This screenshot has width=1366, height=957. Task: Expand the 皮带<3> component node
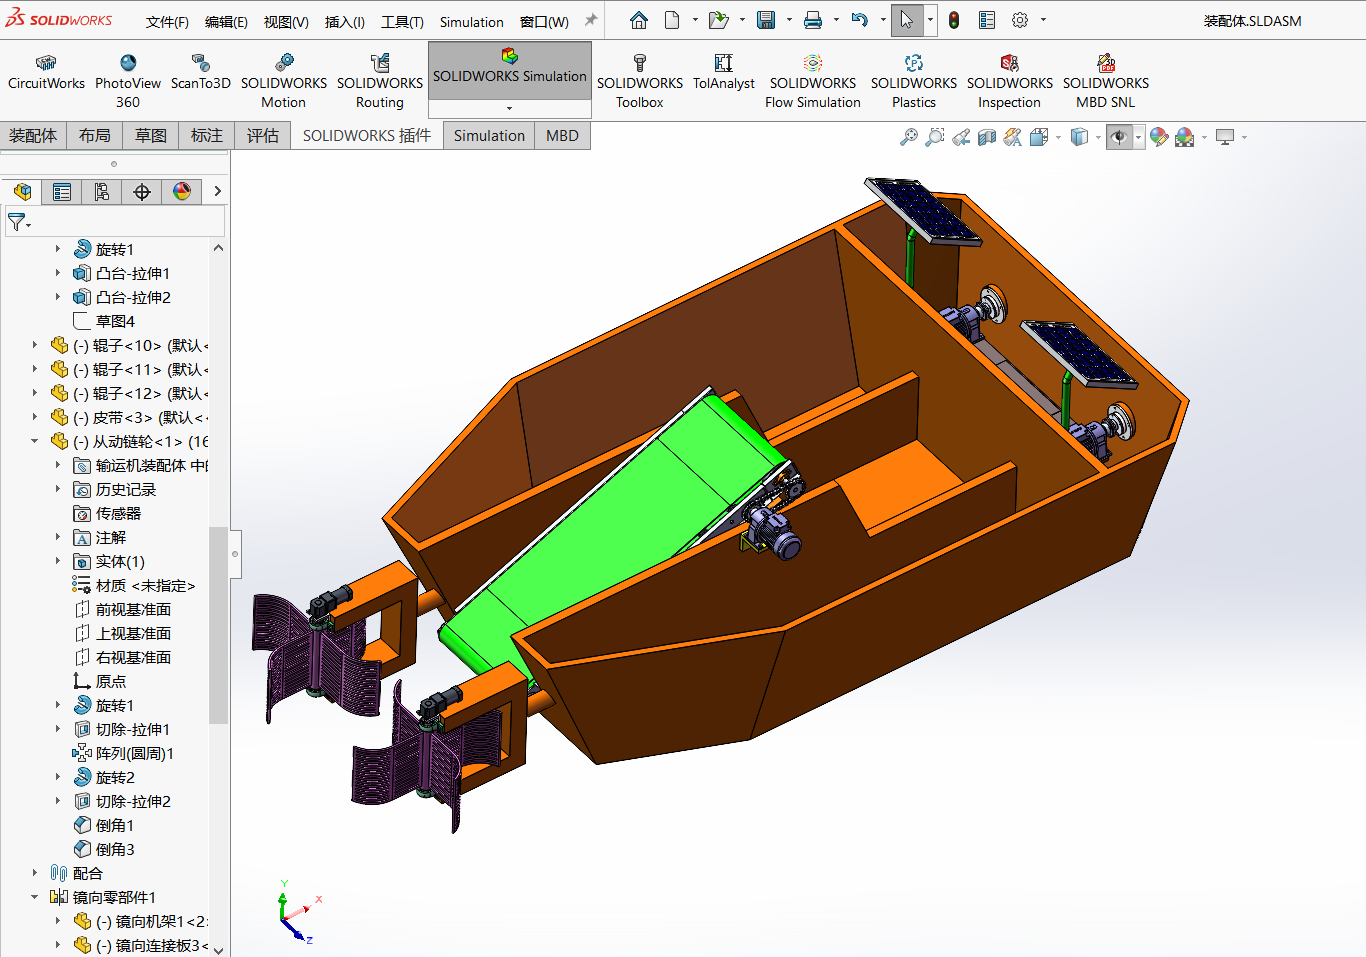(35, 417)
